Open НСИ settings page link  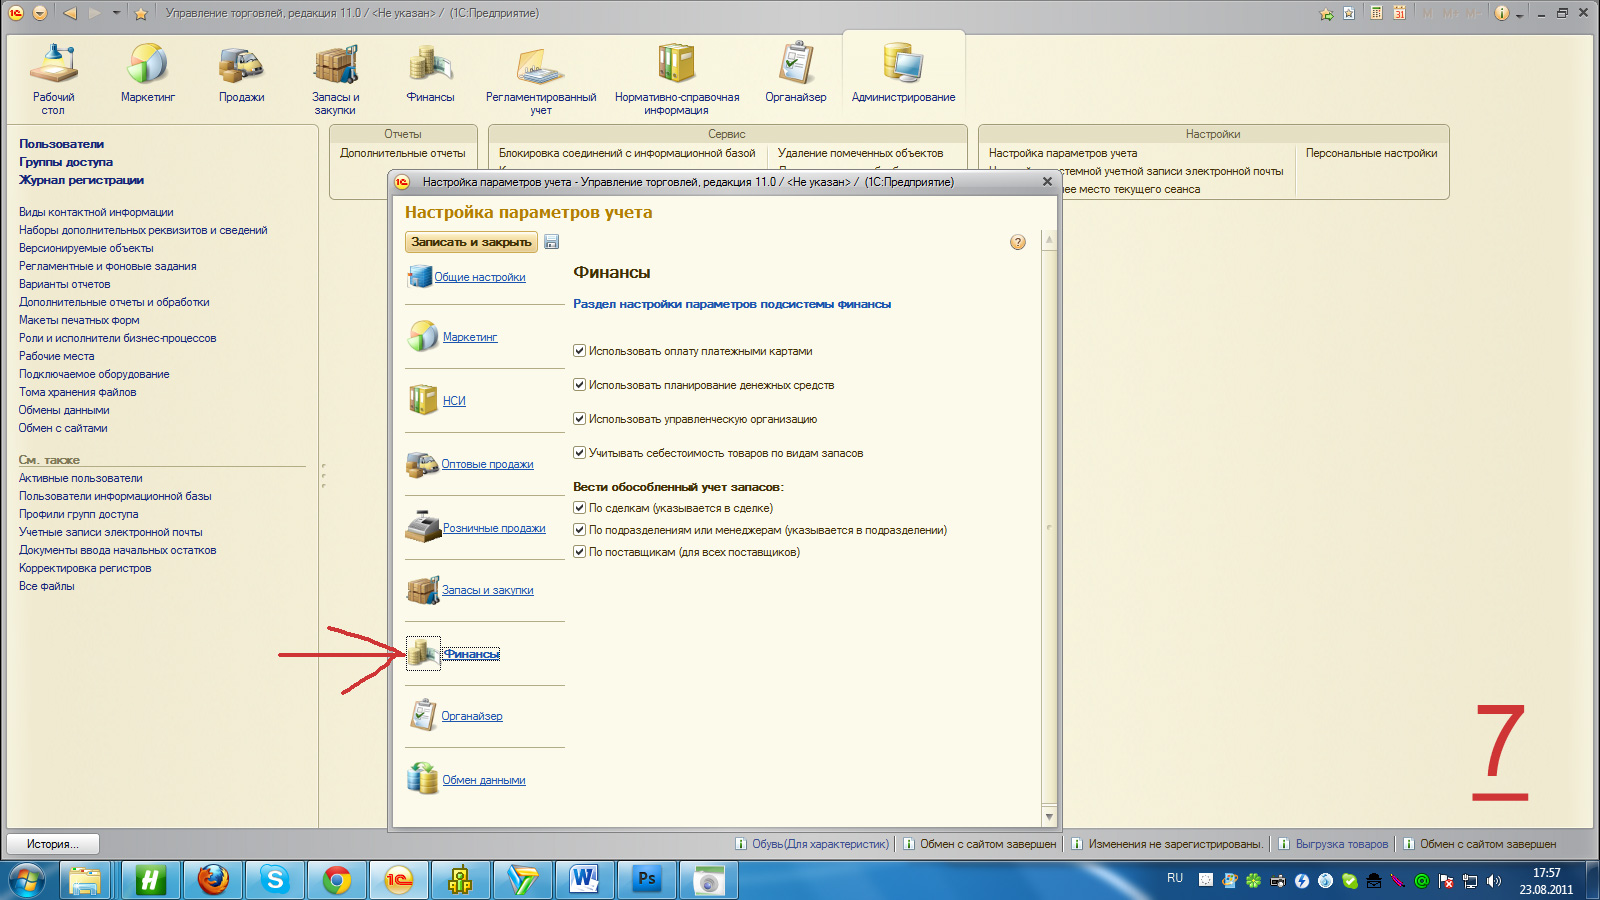pyautogui.click(x=454, y=401)
